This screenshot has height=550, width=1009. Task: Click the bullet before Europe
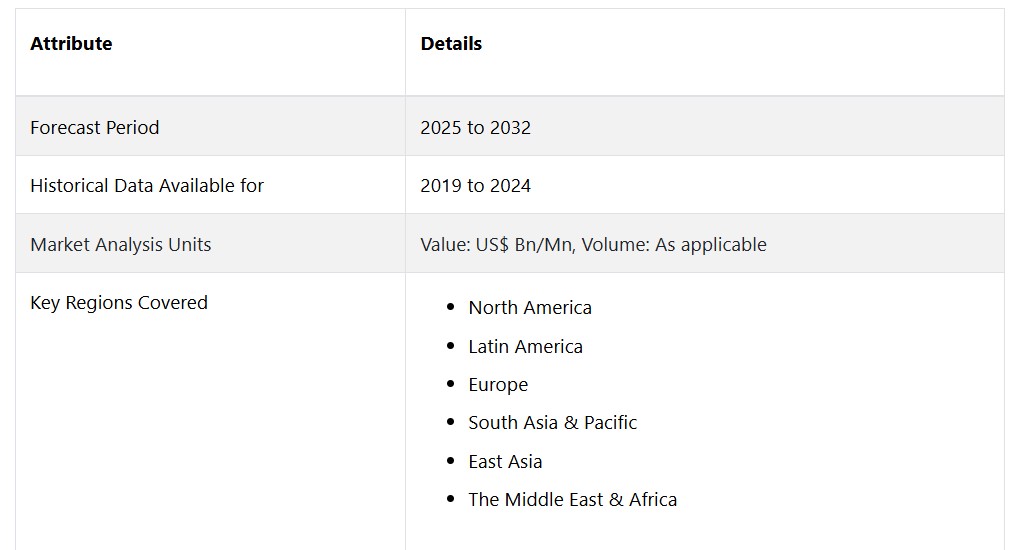click(450, 383)
